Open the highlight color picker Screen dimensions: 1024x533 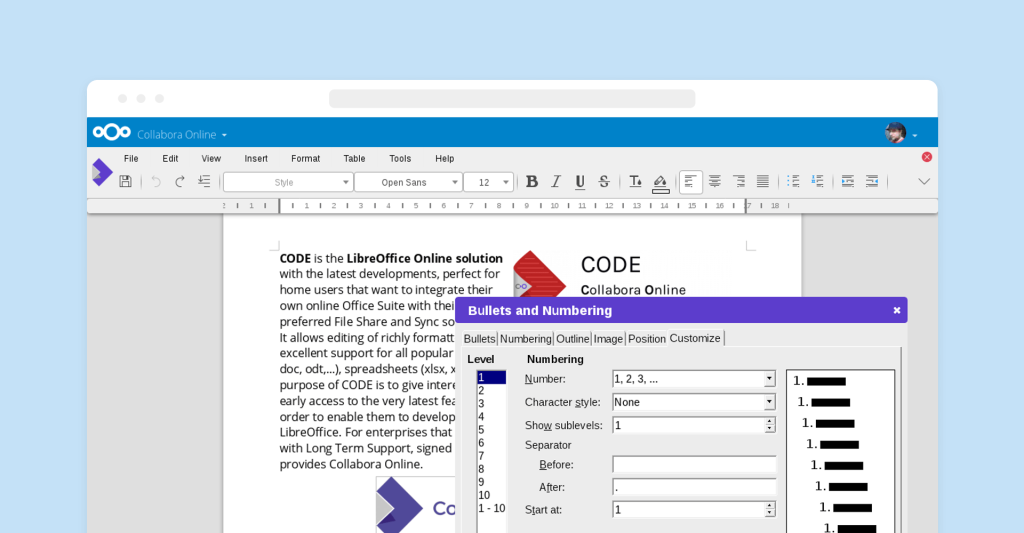point(660,181)
